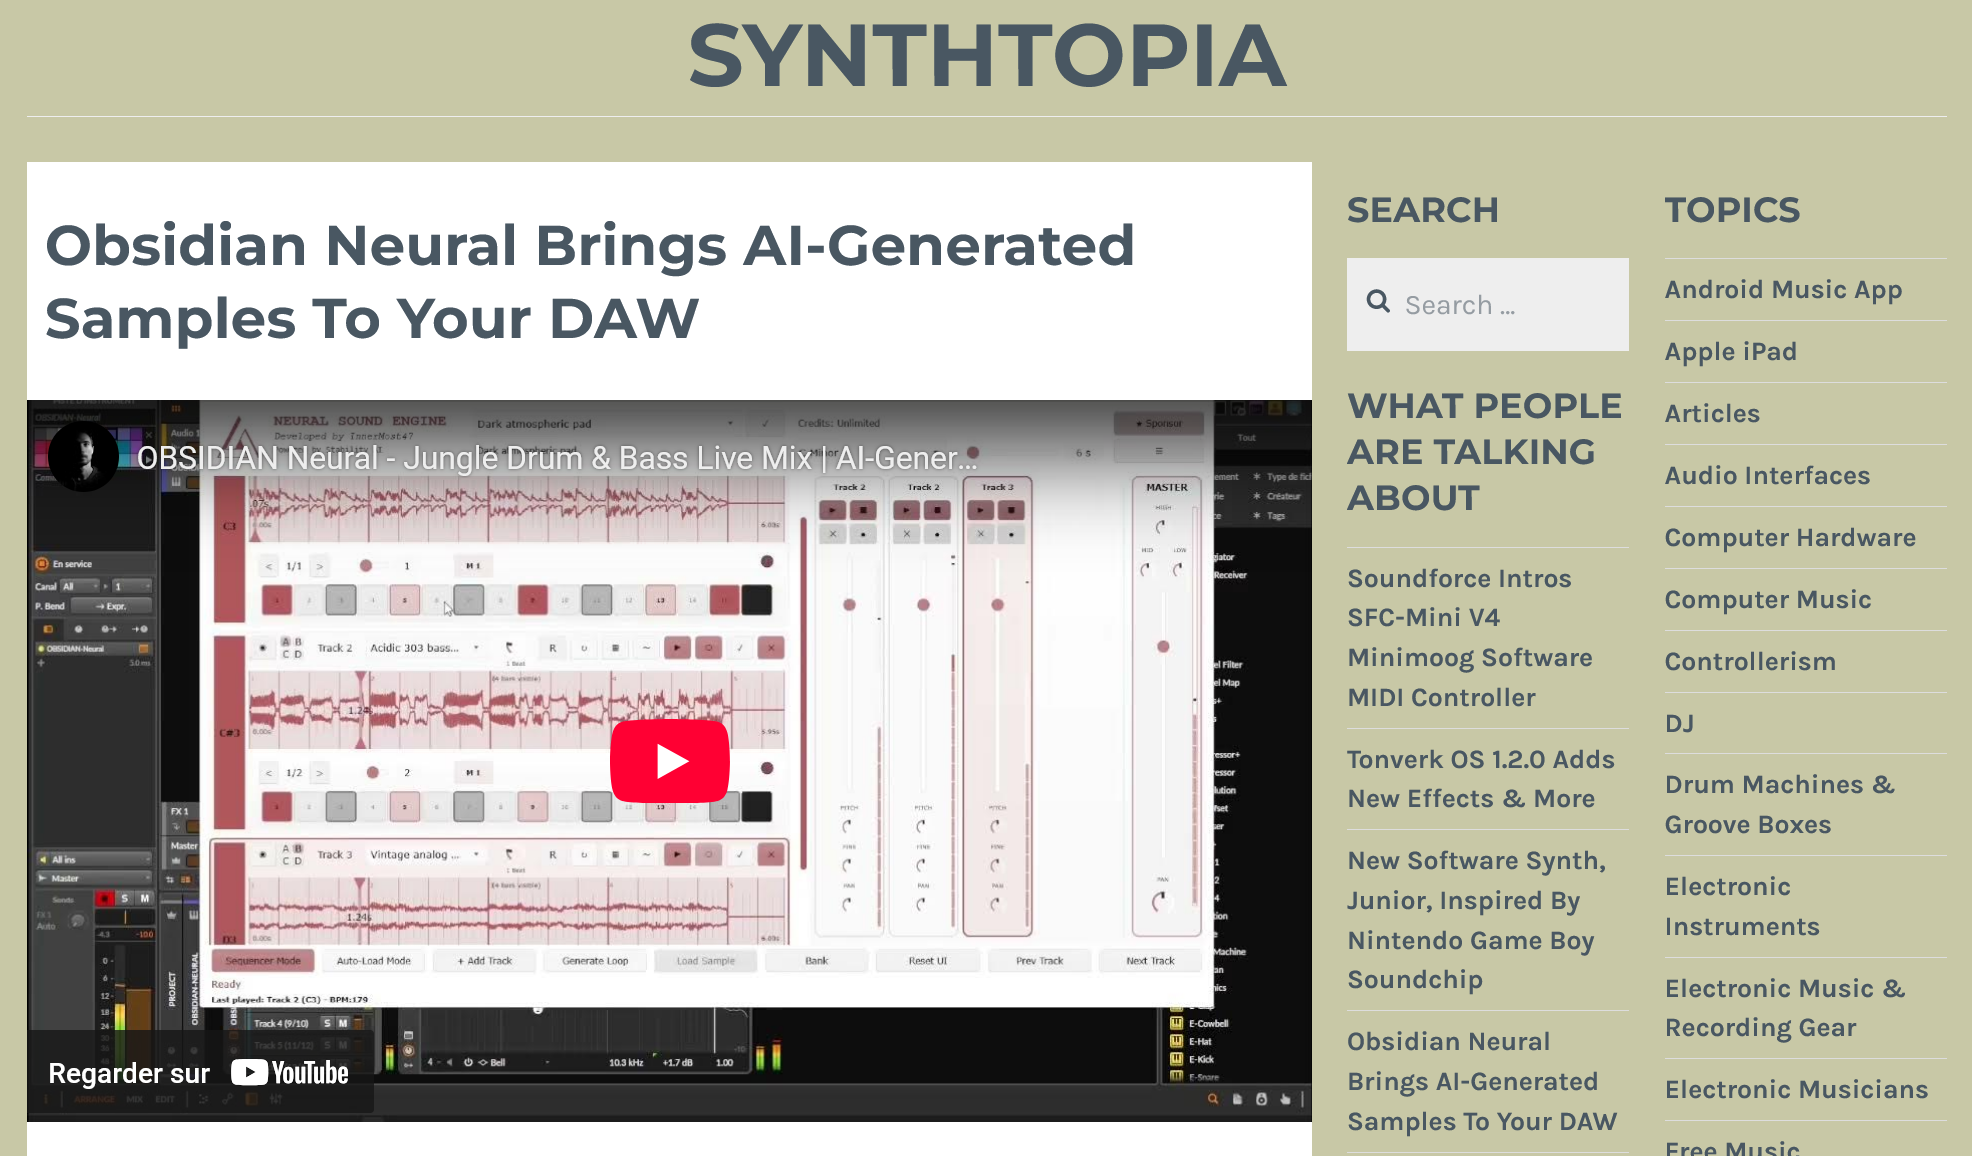Viewport: 1972px width, 1156px height.
Task: Click the 'WHAT PEOPLE ARE TALKING ABOUT' heading
Action: tap(1484, 452)
